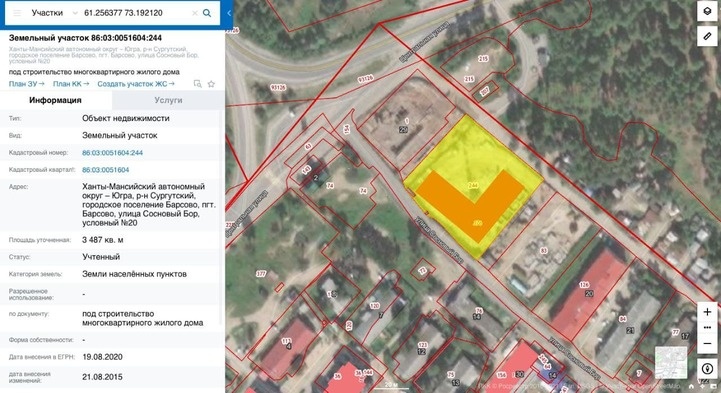The image size is (721, 393).
Task: Clear the search coordinates with X
Action: click(x=195, y=13)
